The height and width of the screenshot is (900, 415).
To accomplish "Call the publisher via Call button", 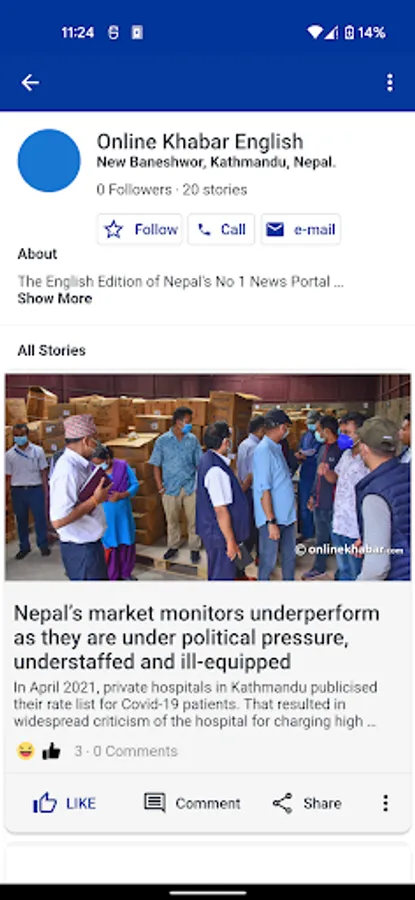I will point(221,230).
